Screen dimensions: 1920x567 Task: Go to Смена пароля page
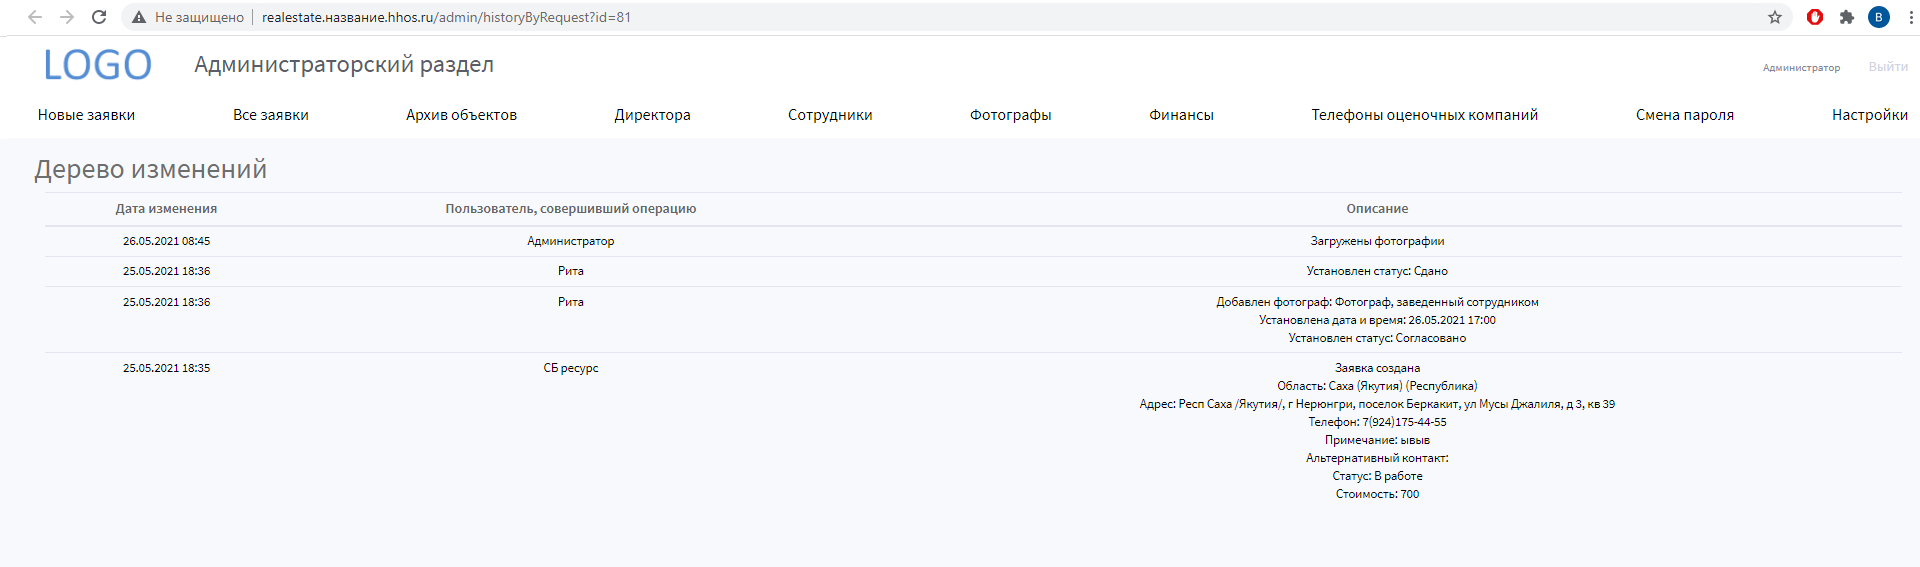pos(1684,115)
